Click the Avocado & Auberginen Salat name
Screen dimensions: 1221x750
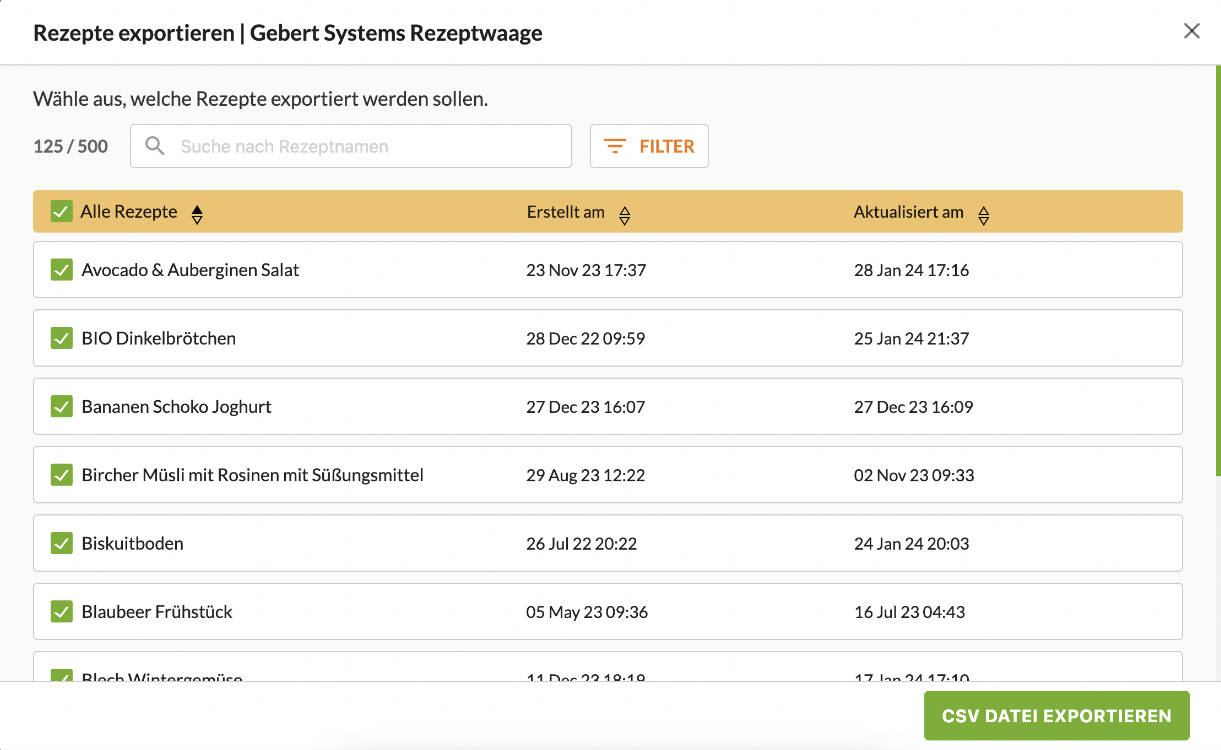(x=190, y=270)
